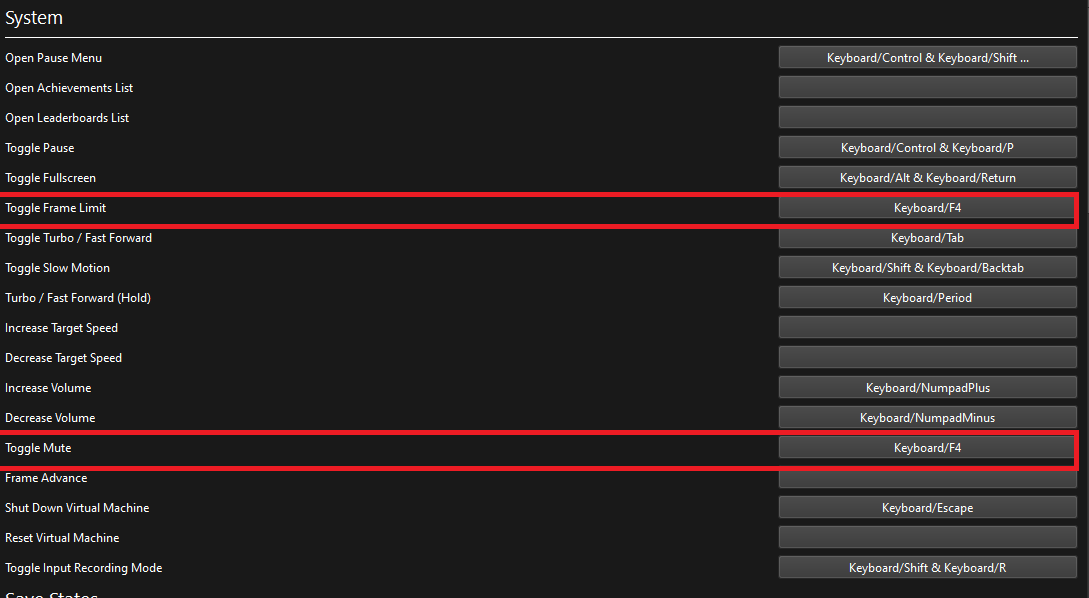Image resolution: width=1089 pixels, height=598 pixels.
Task: Set a Decrease Target Speed hotkey
Action: tap(927, 357)
